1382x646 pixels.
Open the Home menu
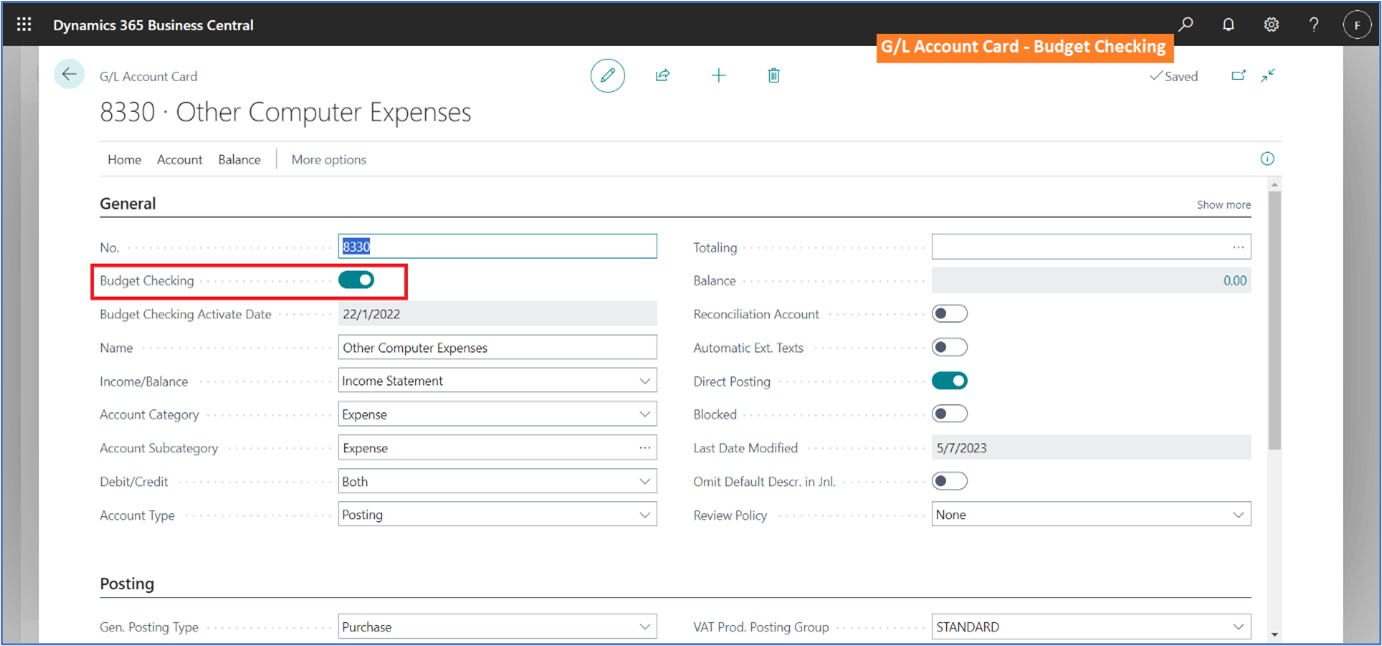[124, 159]
